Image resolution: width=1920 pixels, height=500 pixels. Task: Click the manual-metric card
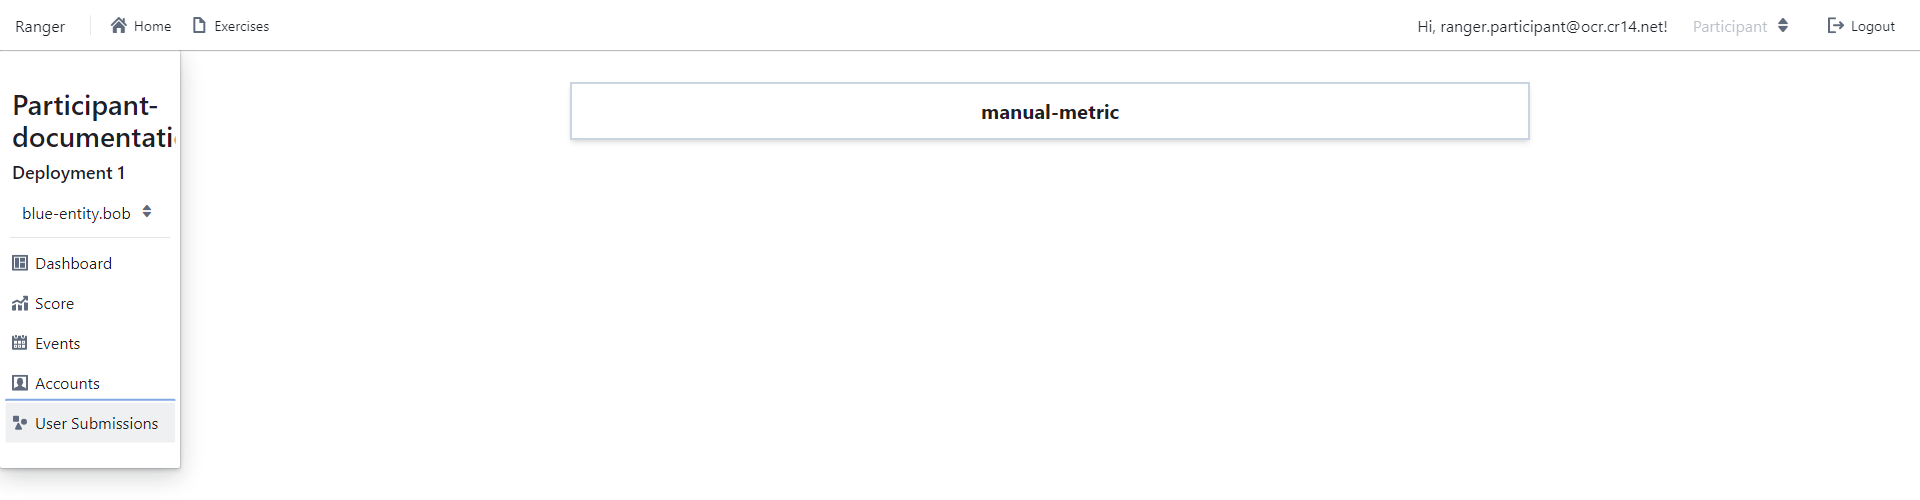(1049, 111)
